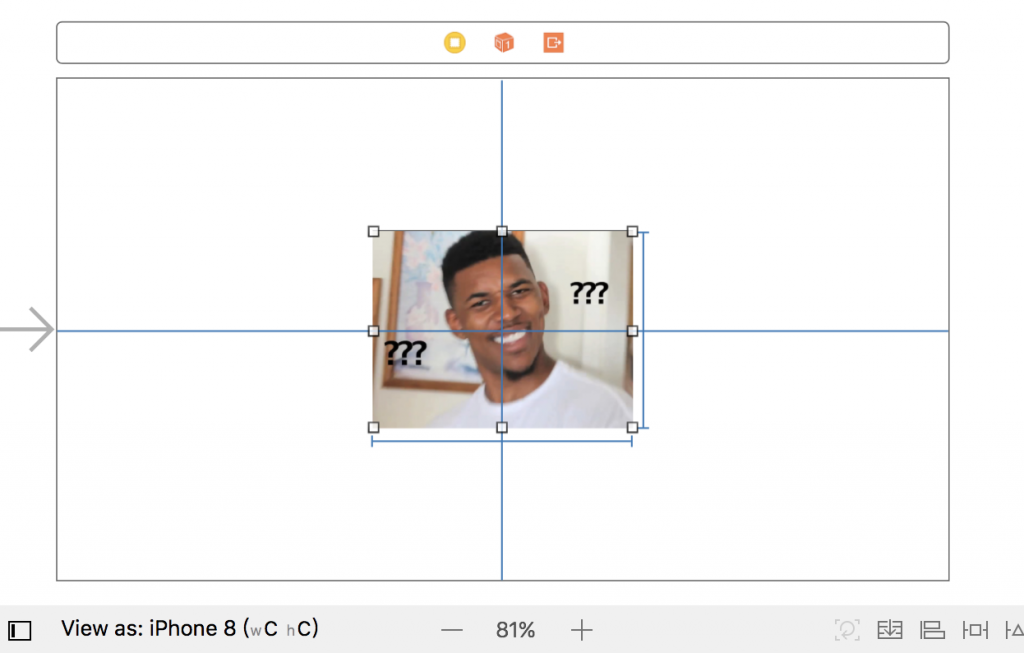Open the Resolve Auto Layout Issues icon
Image resolution: width=1024 pixels, height=653 pixels.
pos(1014,630)
